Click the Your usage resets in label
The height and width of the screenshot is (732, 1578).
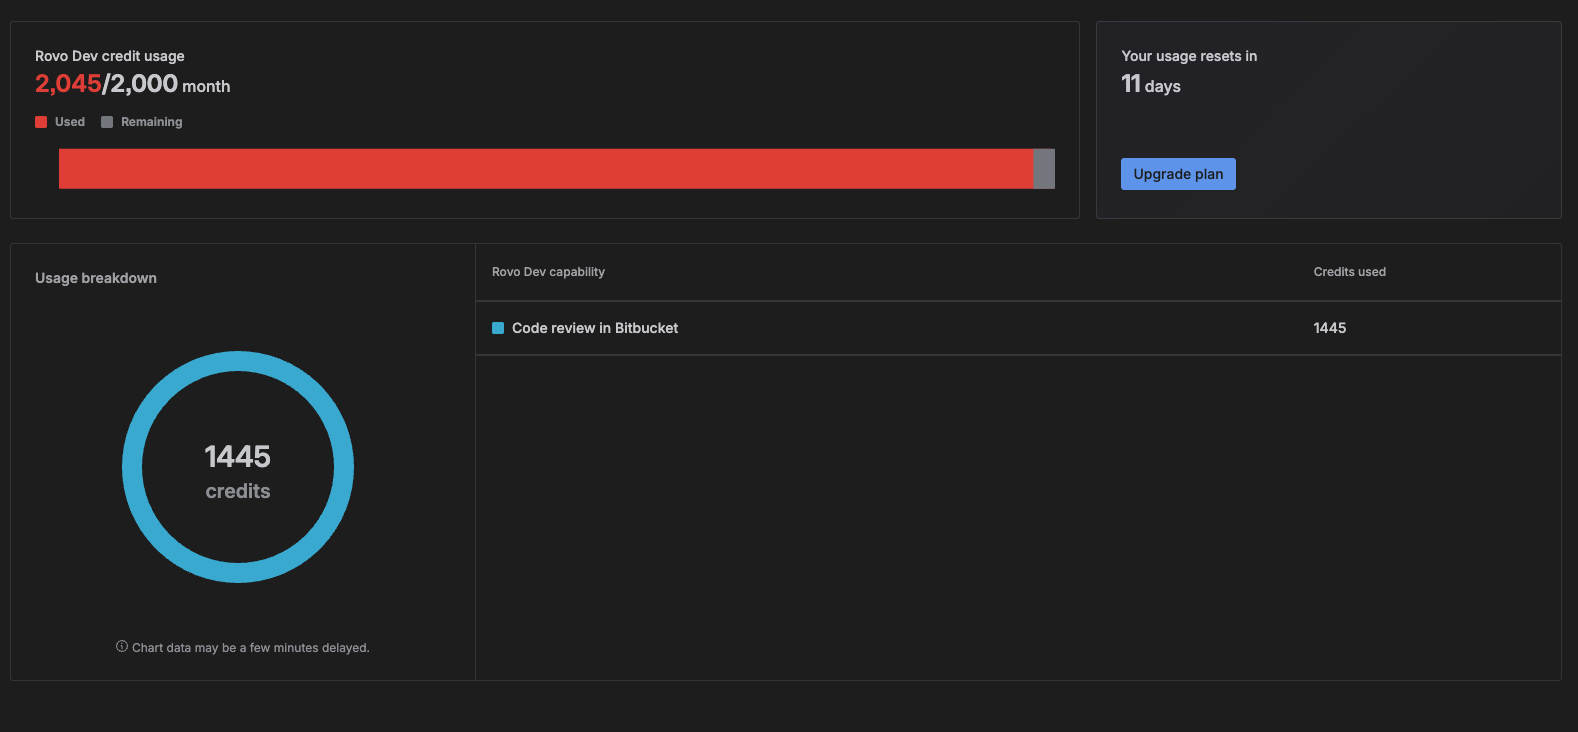coord(1189,56)
